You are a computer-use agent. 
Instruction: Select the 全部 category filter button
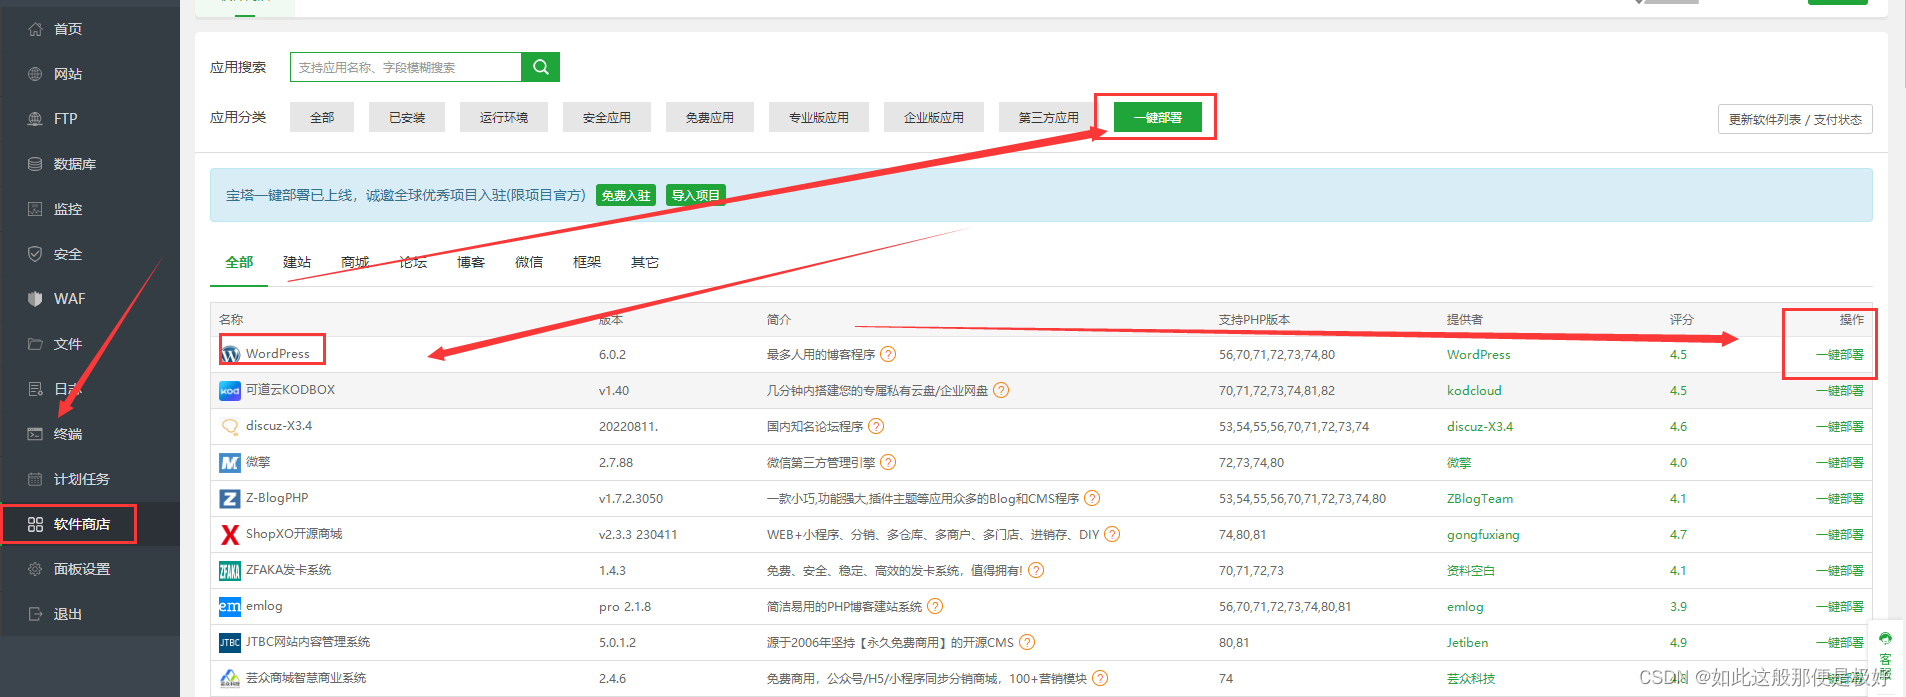[x=322, y=117]
